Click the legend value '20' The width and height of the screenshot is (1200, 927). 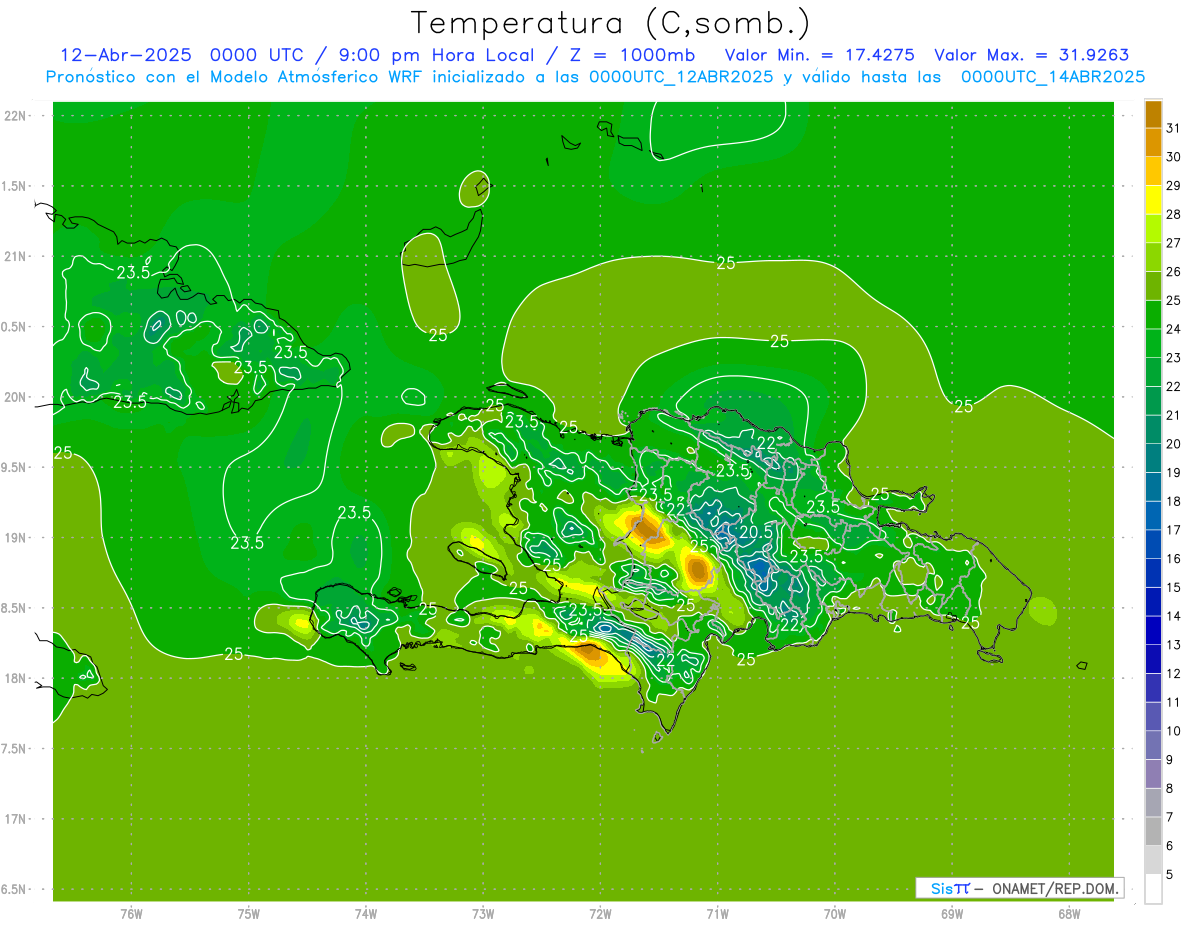point(1173,444)
